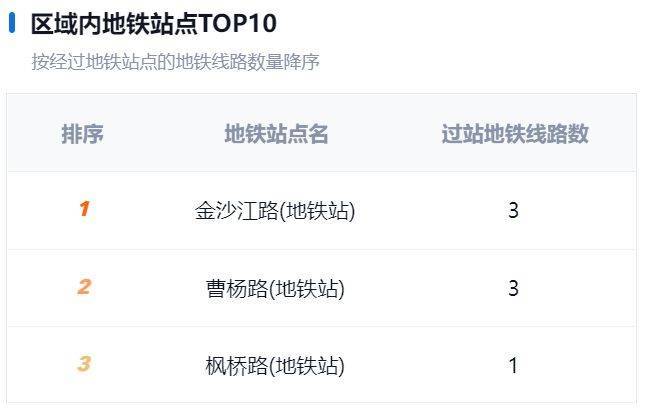Click the rank 2 number badge
The width and height of the screenshot is (659, 410).
84,288
